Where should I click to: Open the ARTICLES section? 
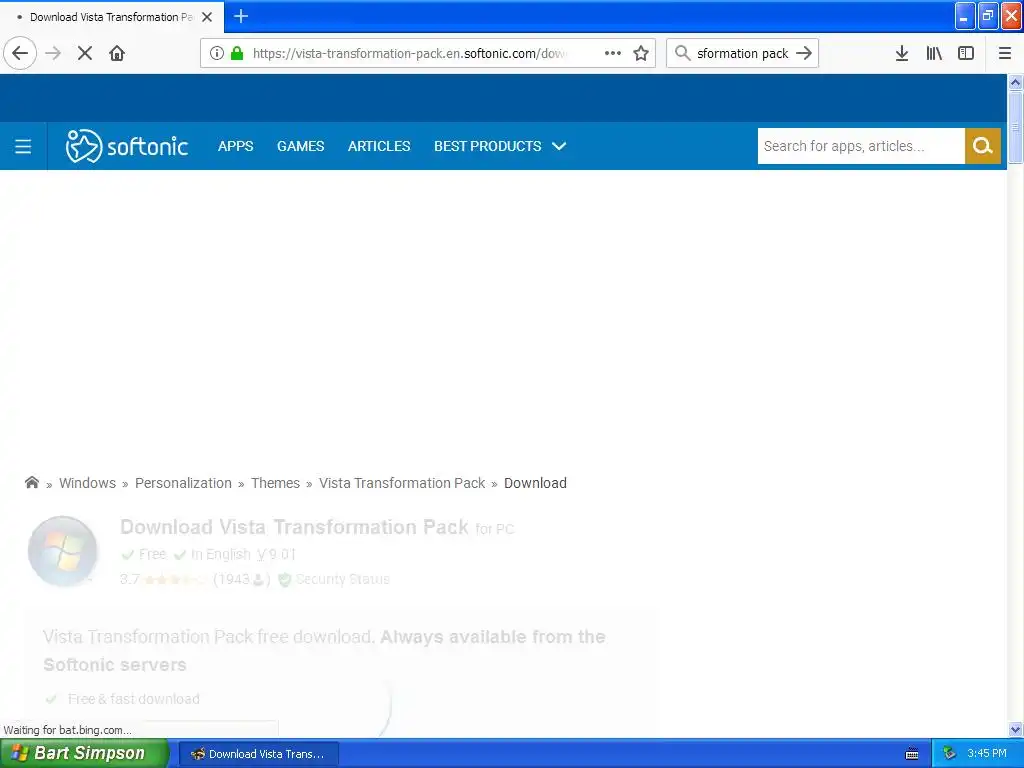coord(379,146)
